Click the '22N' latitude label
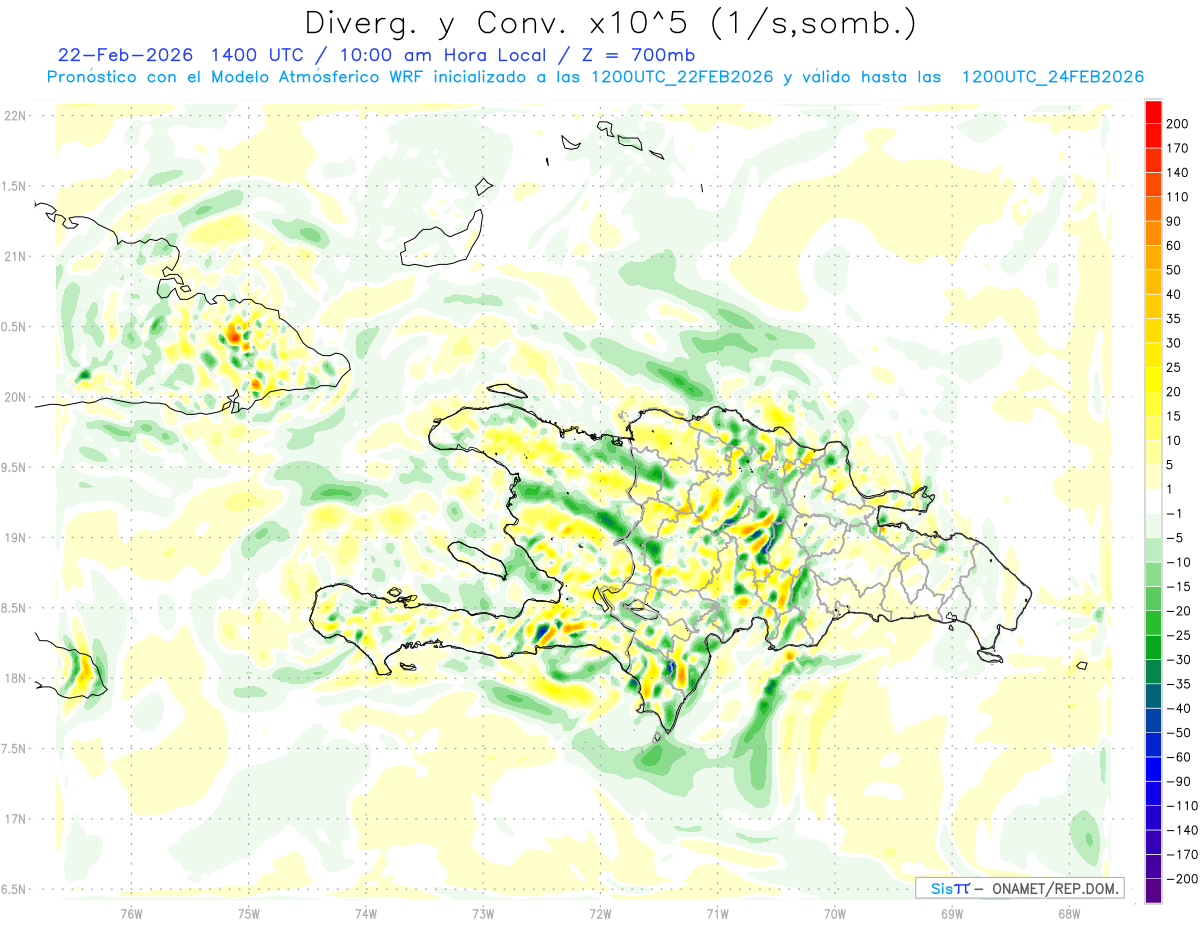The image size is (1200, 927). 14,116
